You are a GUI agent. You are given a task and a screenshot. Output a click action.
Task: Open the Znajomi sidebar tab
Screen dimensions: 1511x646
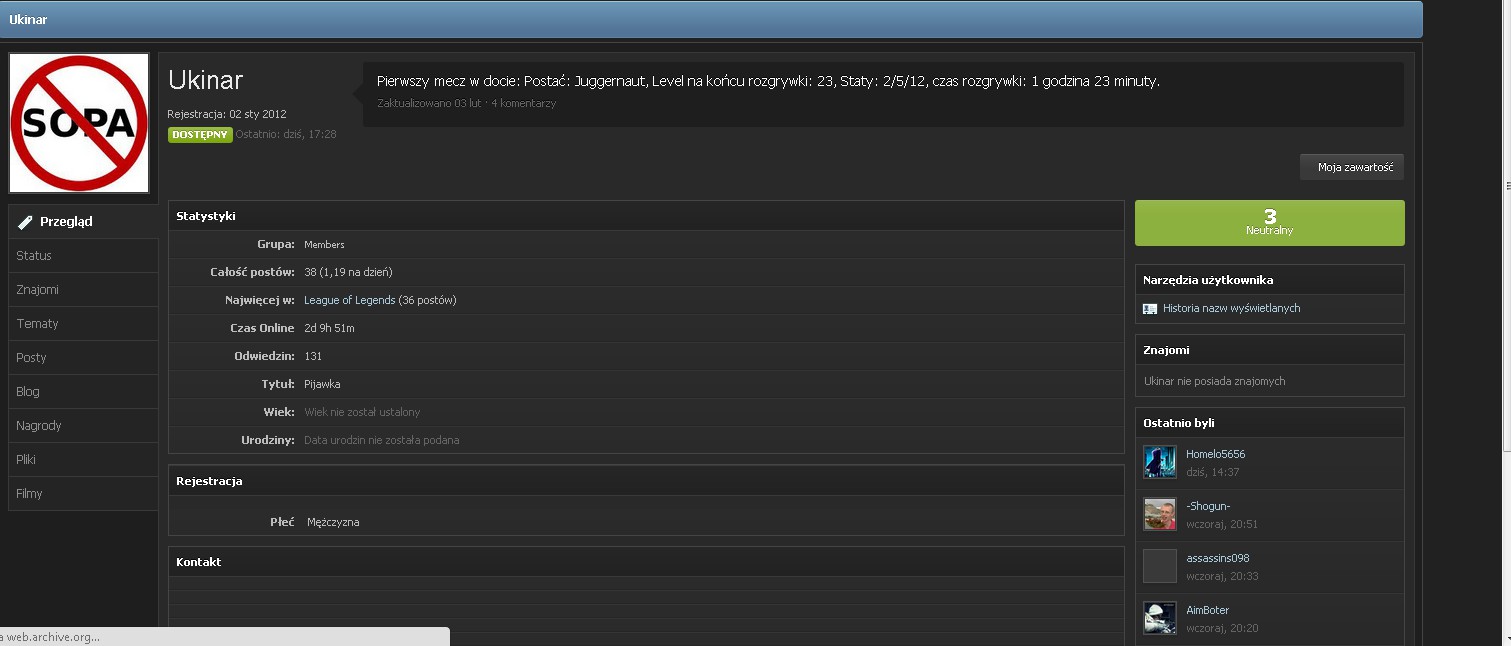[x=83, y=290]
